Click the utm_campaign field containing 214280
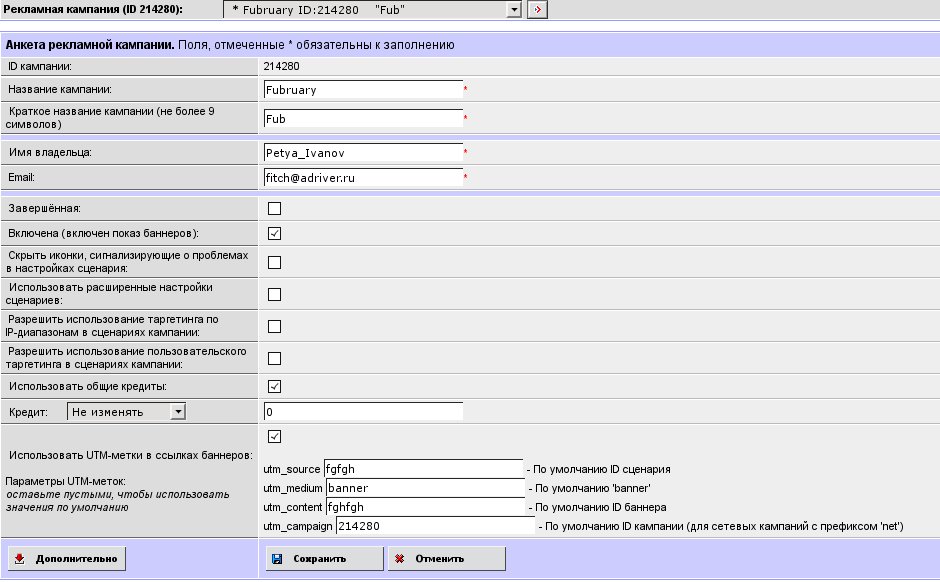940x582 pixels. point(435,526)
